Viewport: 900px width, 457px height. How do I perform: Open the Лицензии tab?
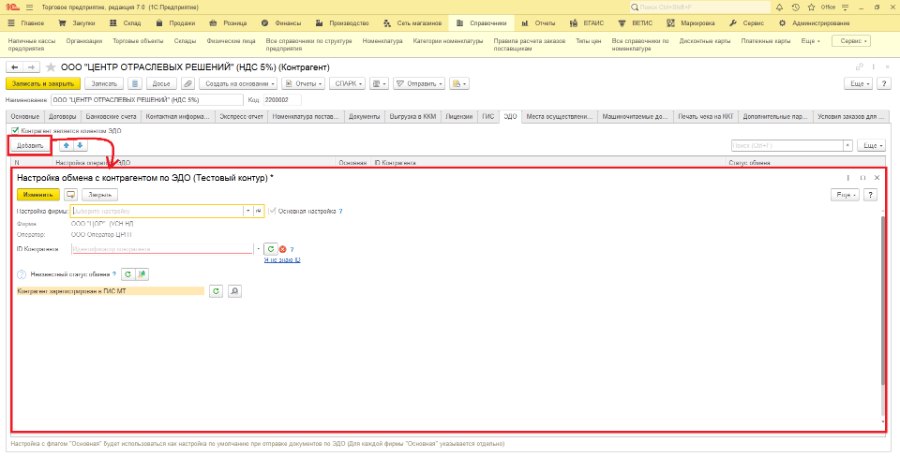tap(459, 117)
